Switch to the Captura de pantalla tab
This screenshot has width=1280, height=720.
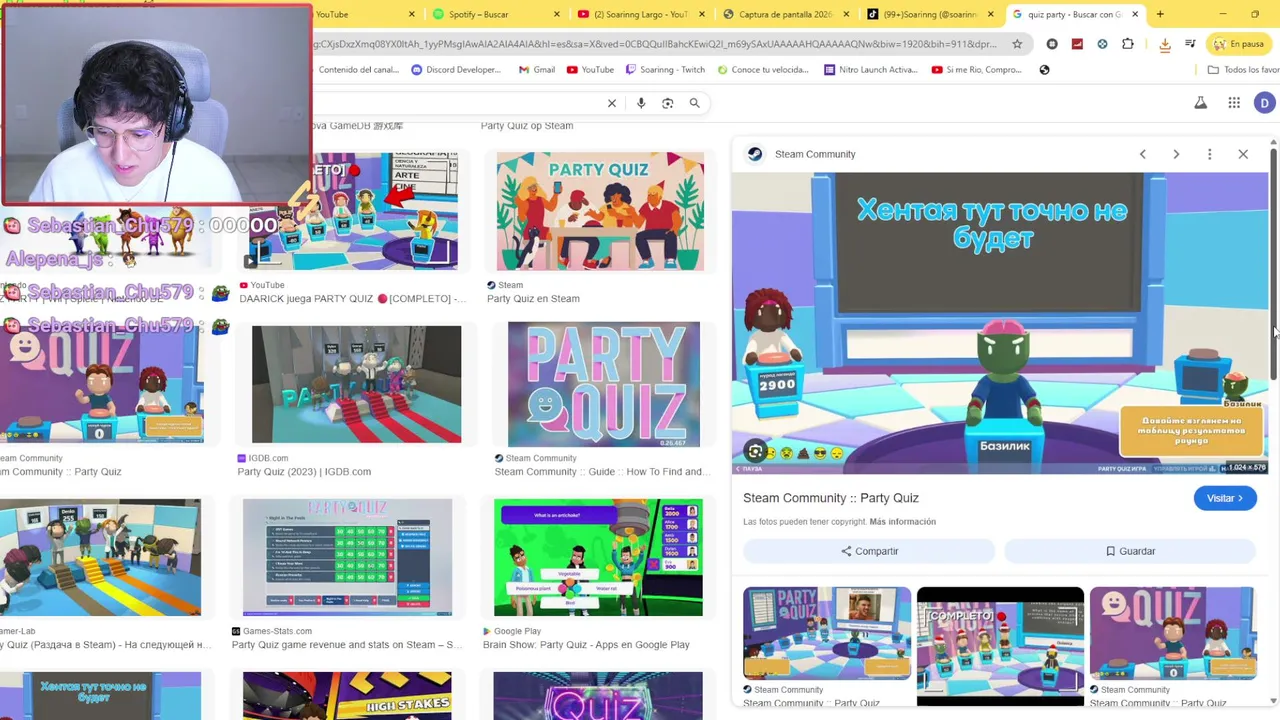(786, 14)
